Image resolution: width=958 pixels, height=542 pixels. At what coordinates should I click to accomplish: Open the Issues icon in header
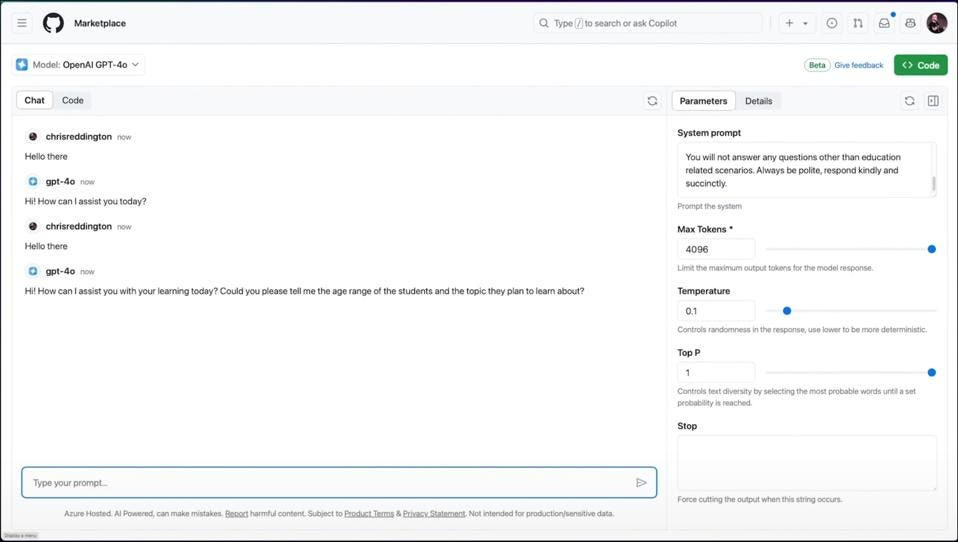(832, 23)
